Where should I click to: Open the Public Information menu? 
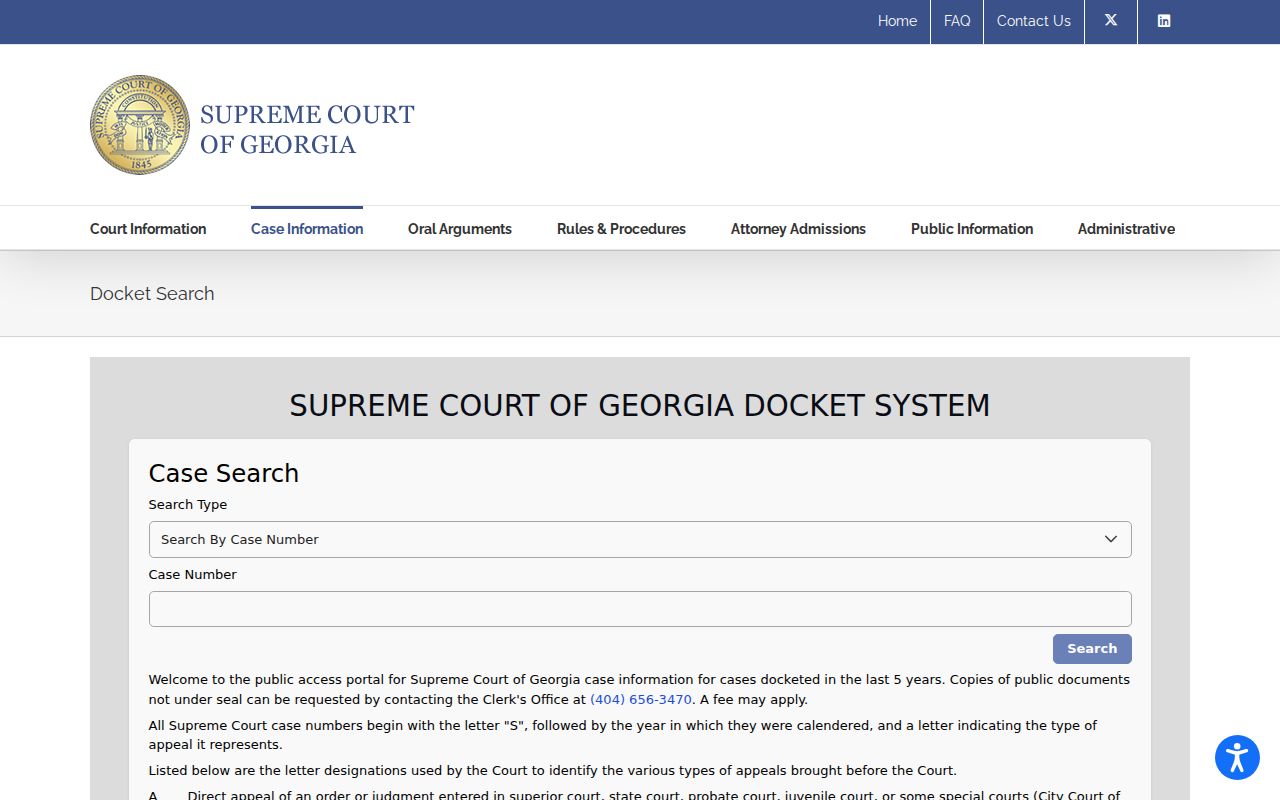pyautogui.click(x=972, y=229)
